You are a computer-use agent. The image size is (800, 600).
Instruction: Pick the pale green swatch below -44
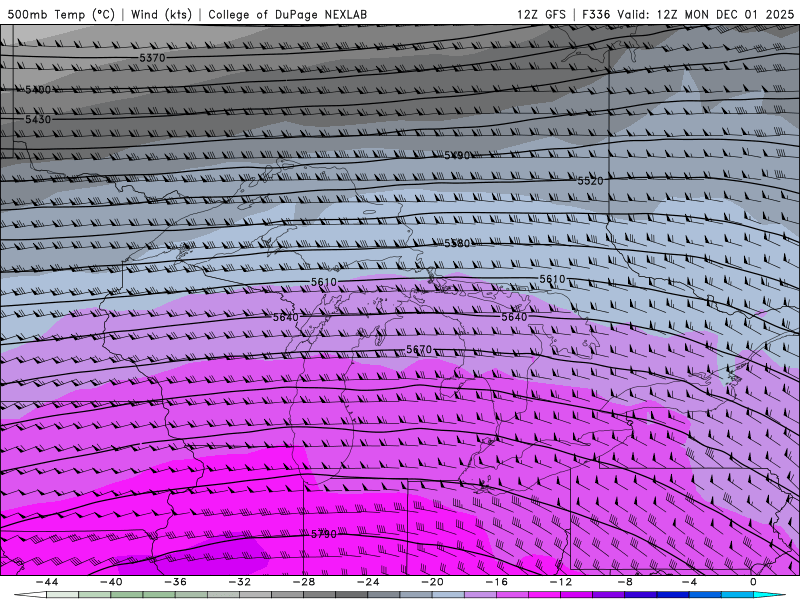63,595
